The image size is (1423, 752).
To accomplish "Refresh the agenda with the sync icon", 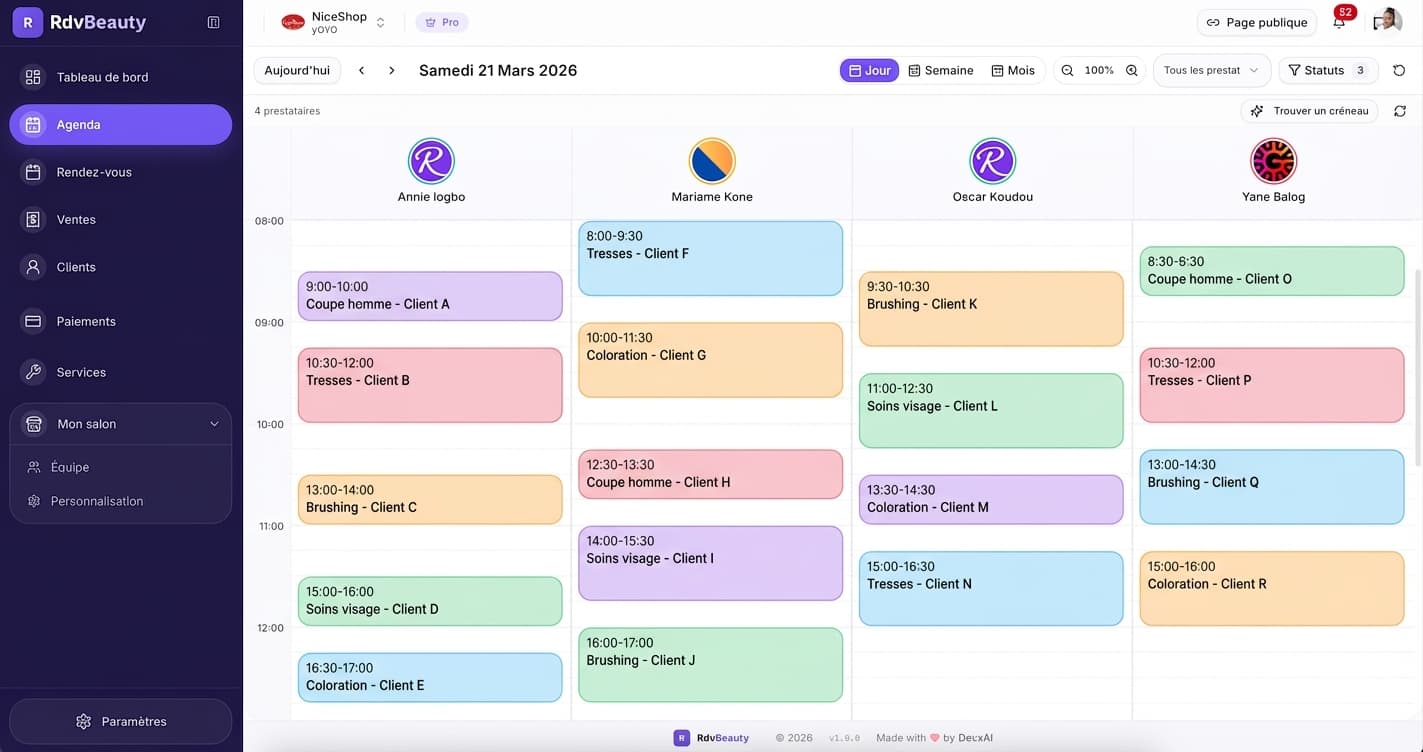I will click(x=1400, y=111).
